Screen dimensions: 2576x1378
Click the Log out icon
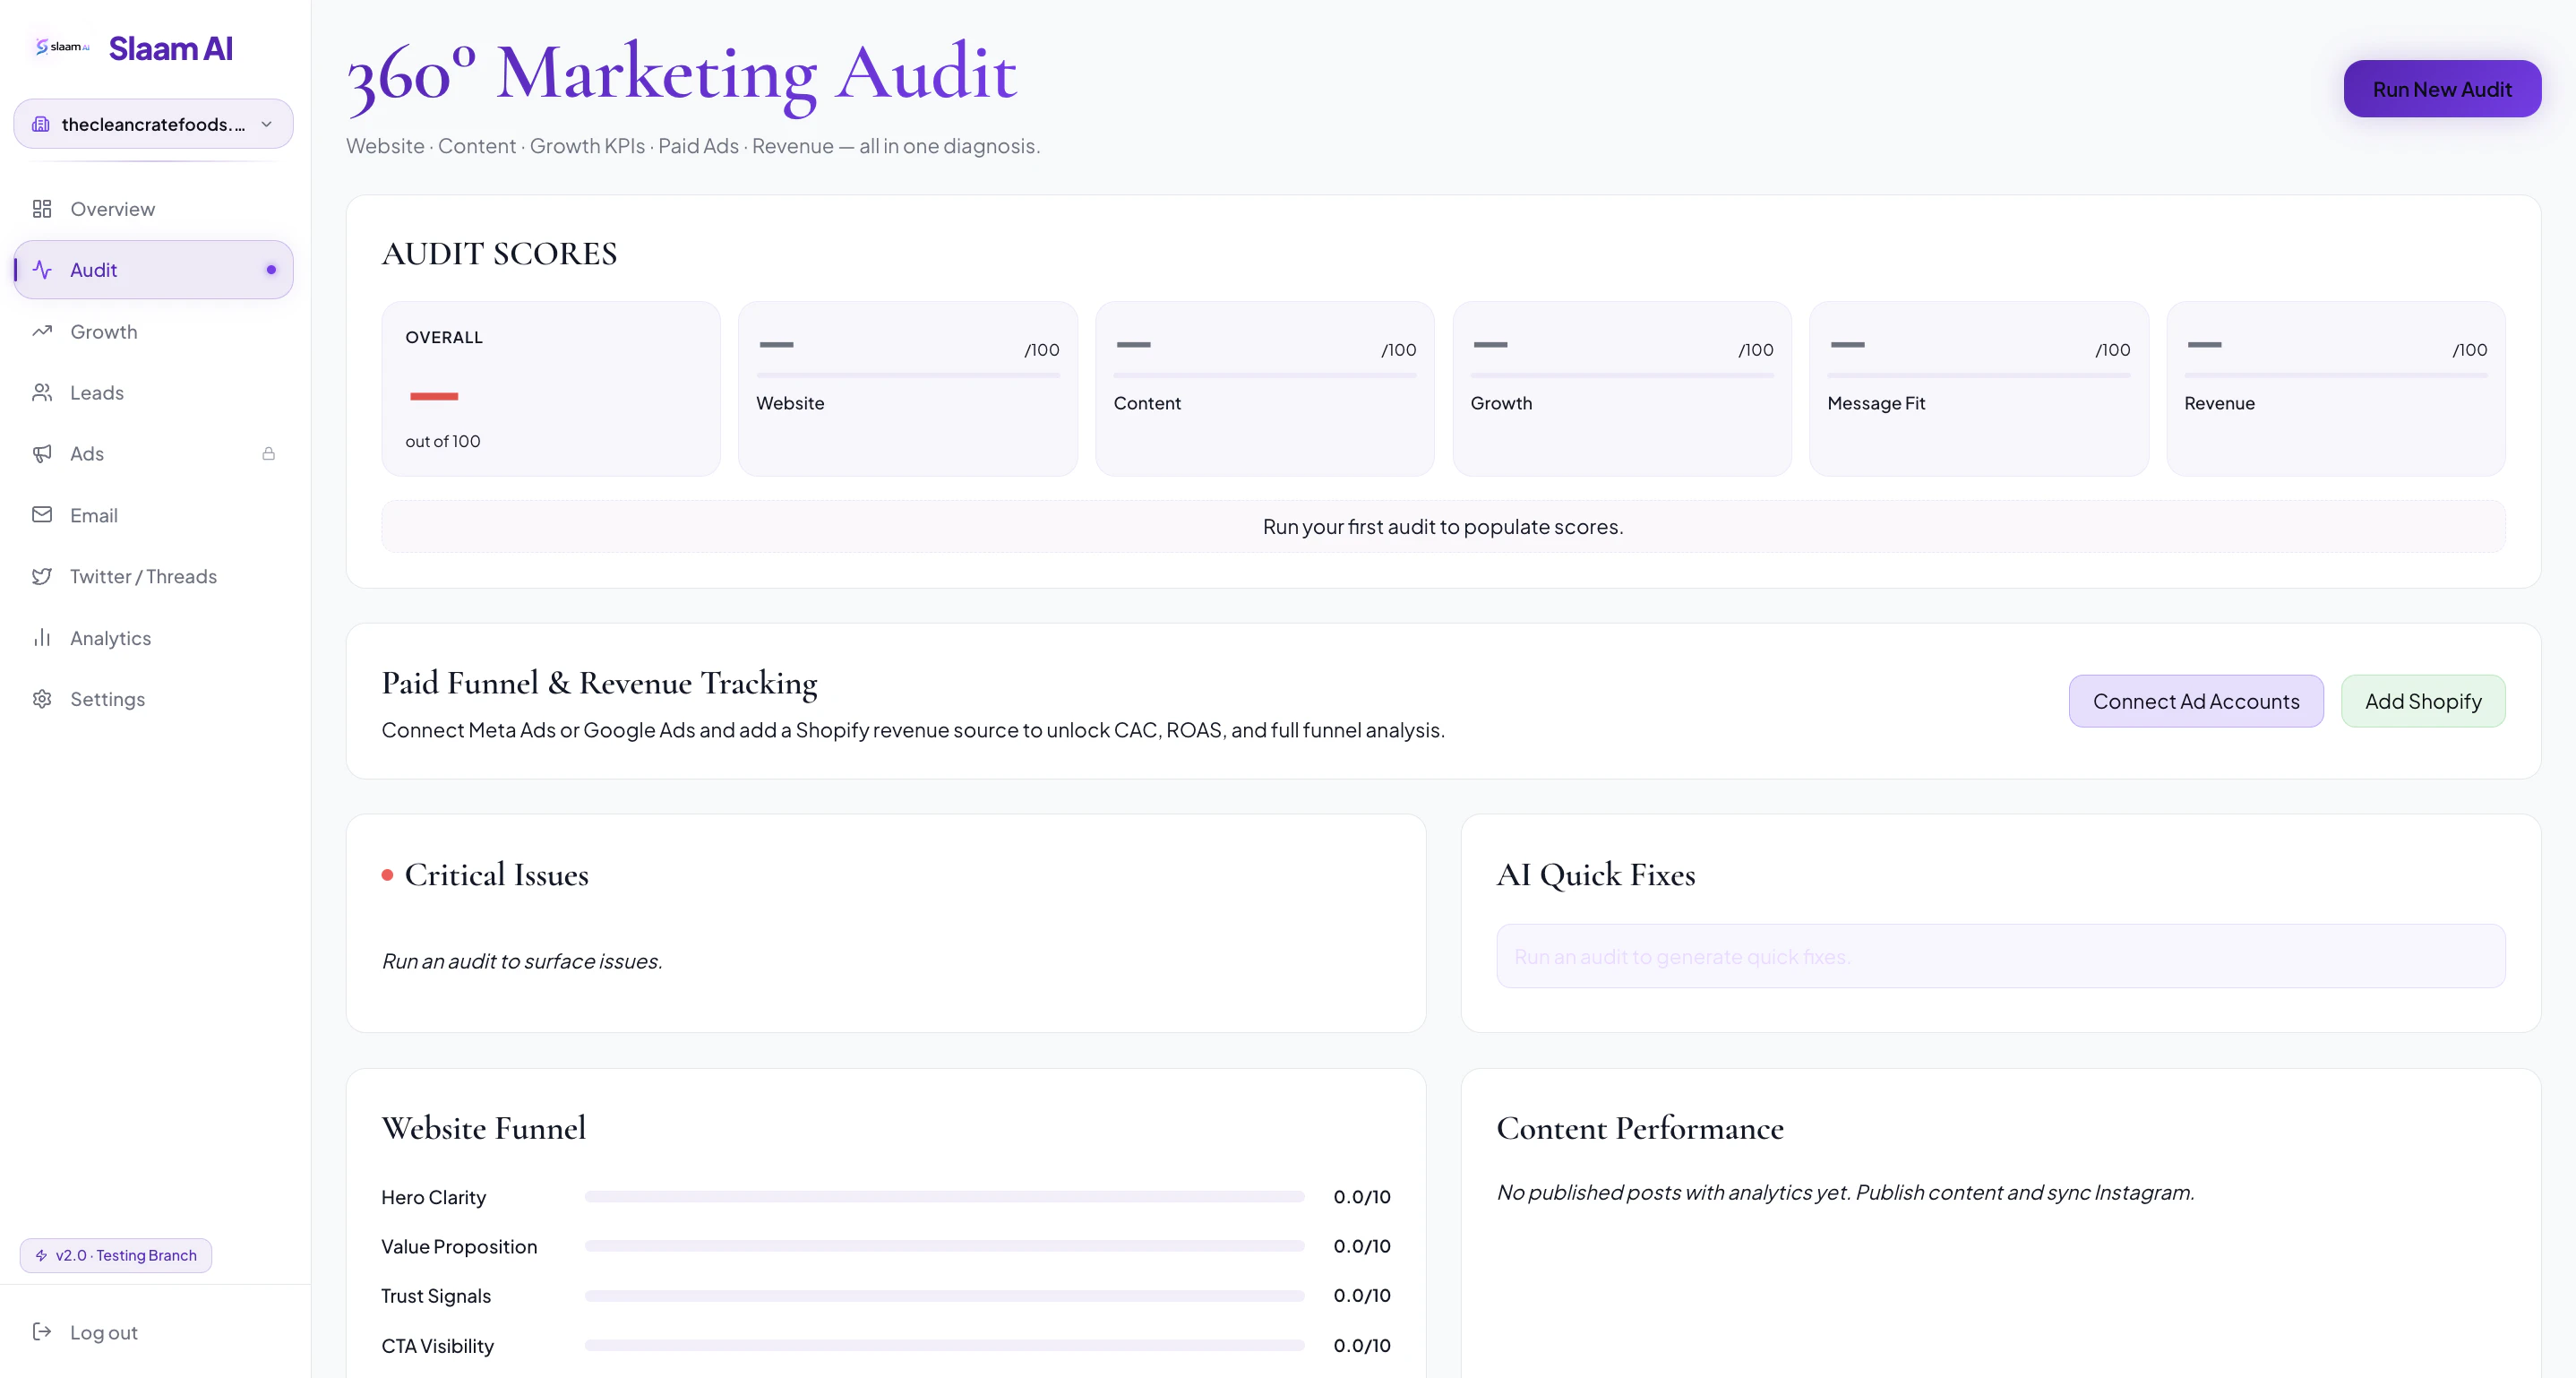coord(42,1332)
